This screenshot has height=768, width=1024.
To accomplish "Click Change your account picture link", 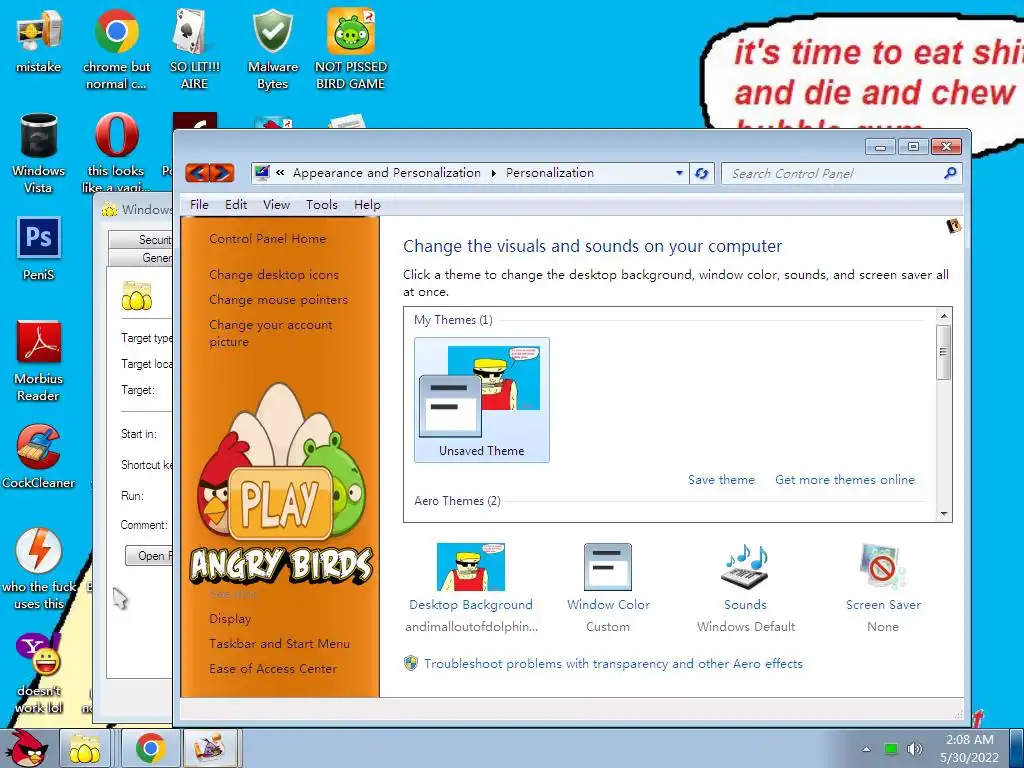I will (x=270, y=333).
